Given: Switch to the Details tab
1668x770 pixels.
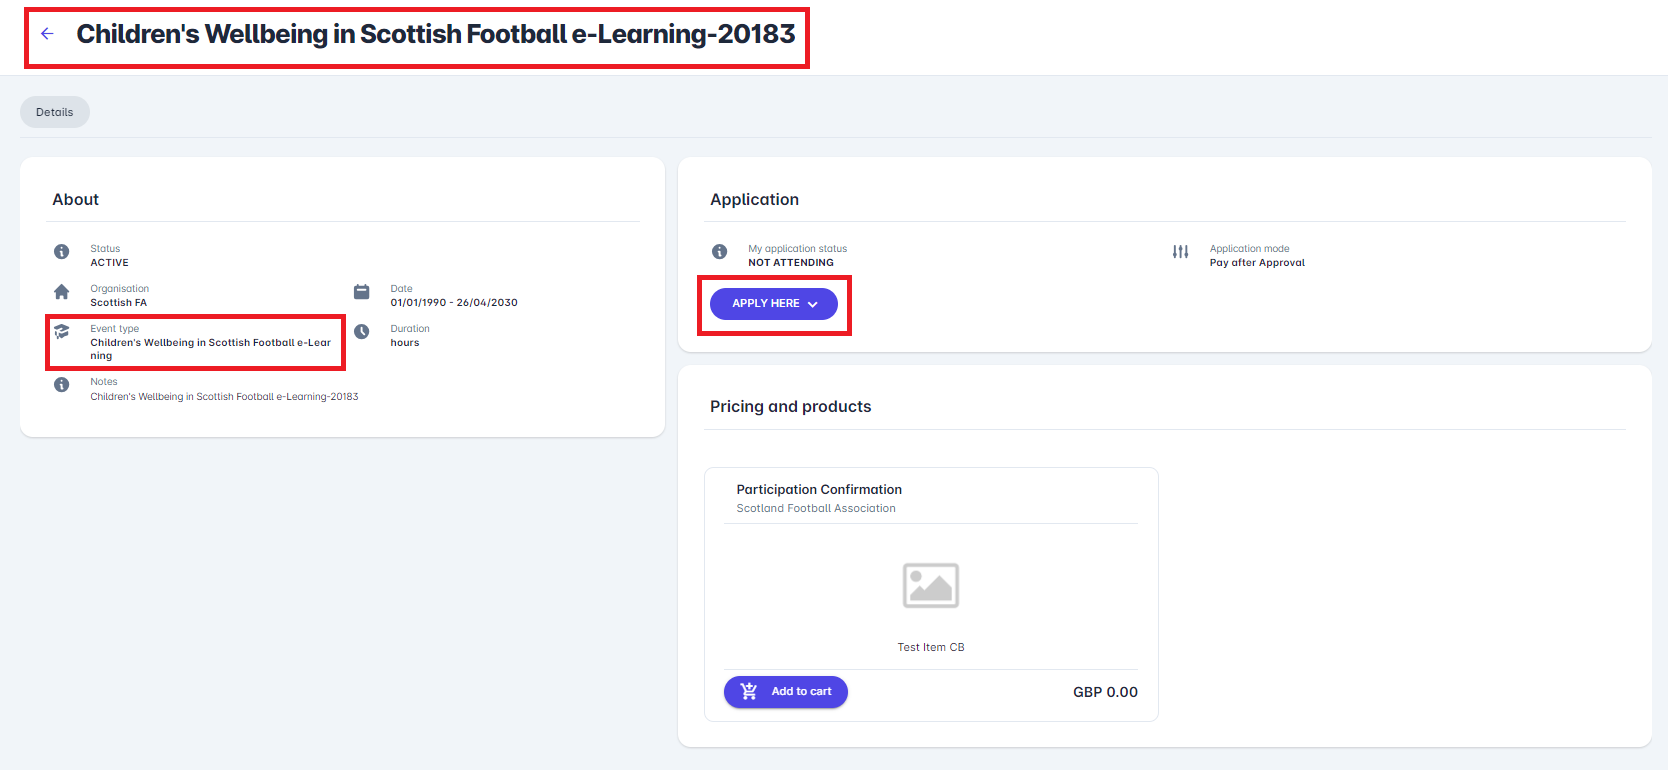Looking at the screenshot, I should 55,112.
